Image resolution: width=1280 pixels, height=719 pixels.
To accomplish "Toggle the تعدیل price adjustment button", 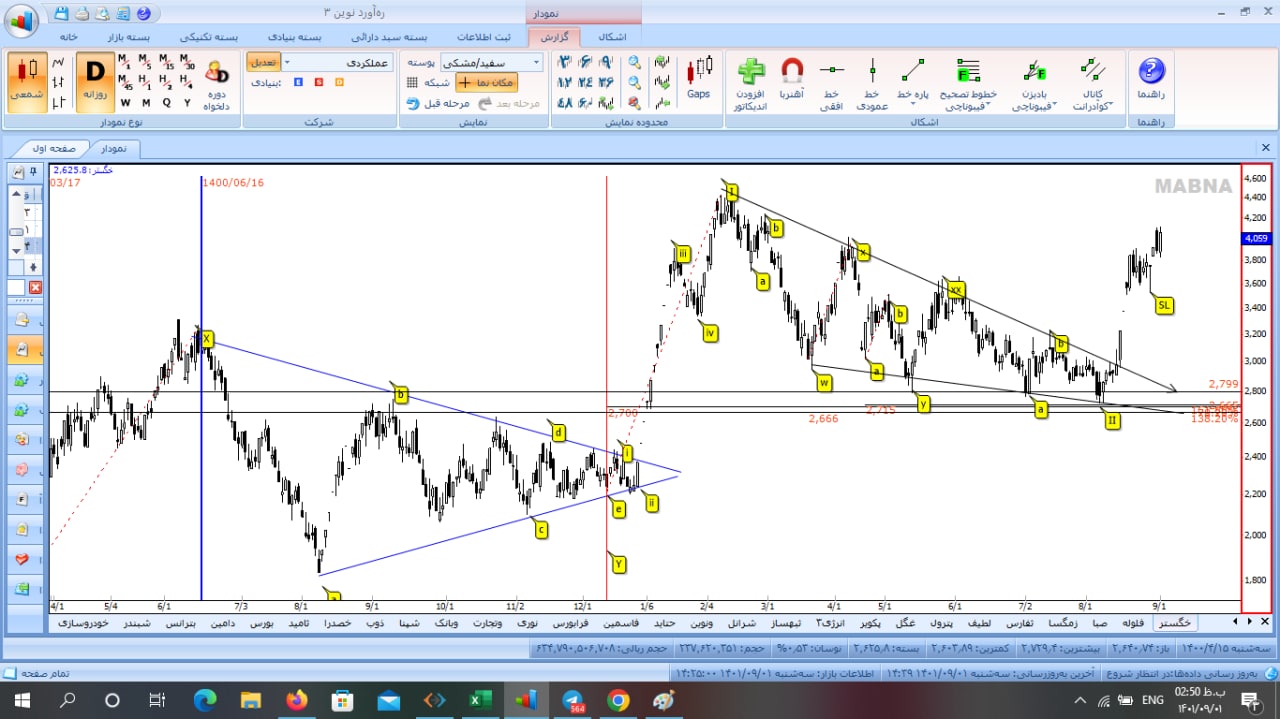I will (x=263, y=62).
